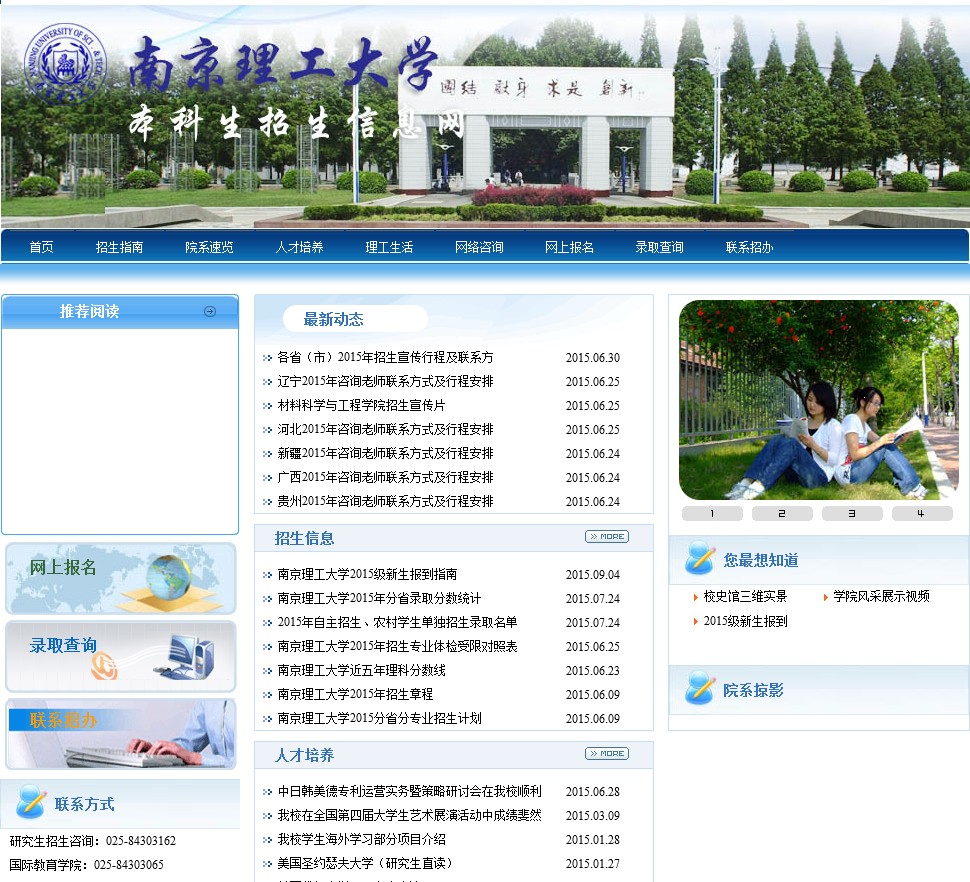Open 联系招办 navigation item

point(749,247)
